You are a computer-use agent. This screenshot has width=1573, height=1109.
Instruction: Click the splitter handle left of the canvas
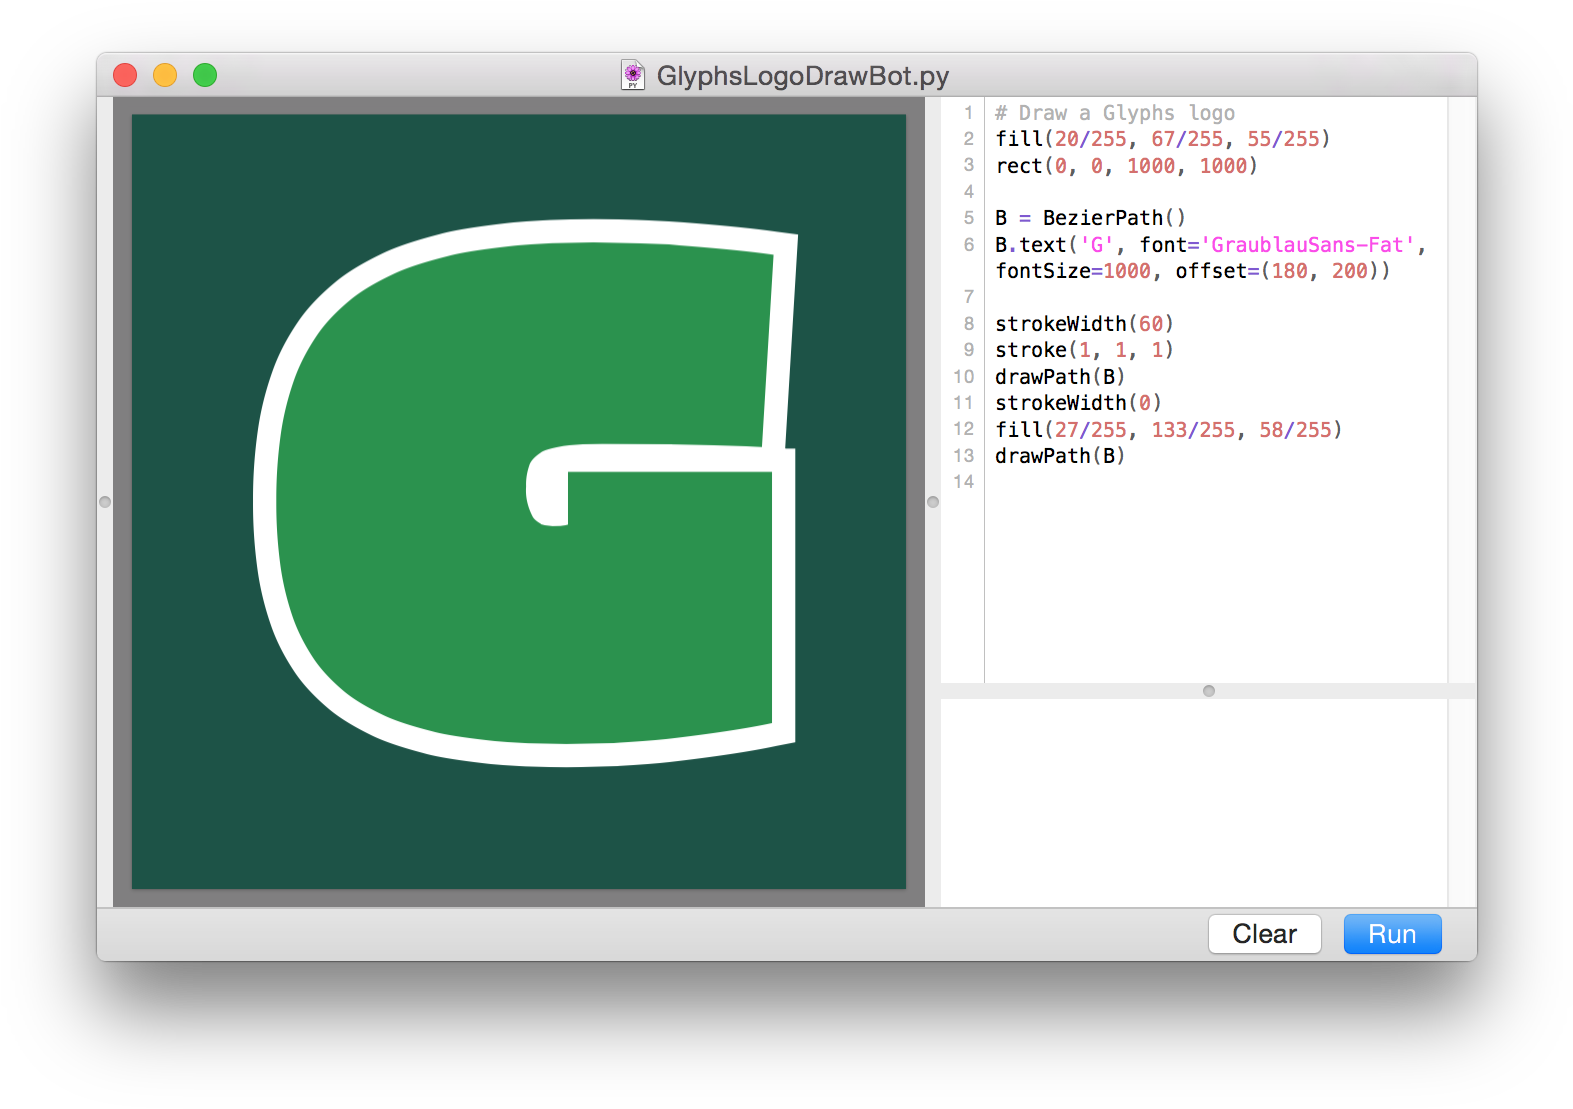point(105,502)
